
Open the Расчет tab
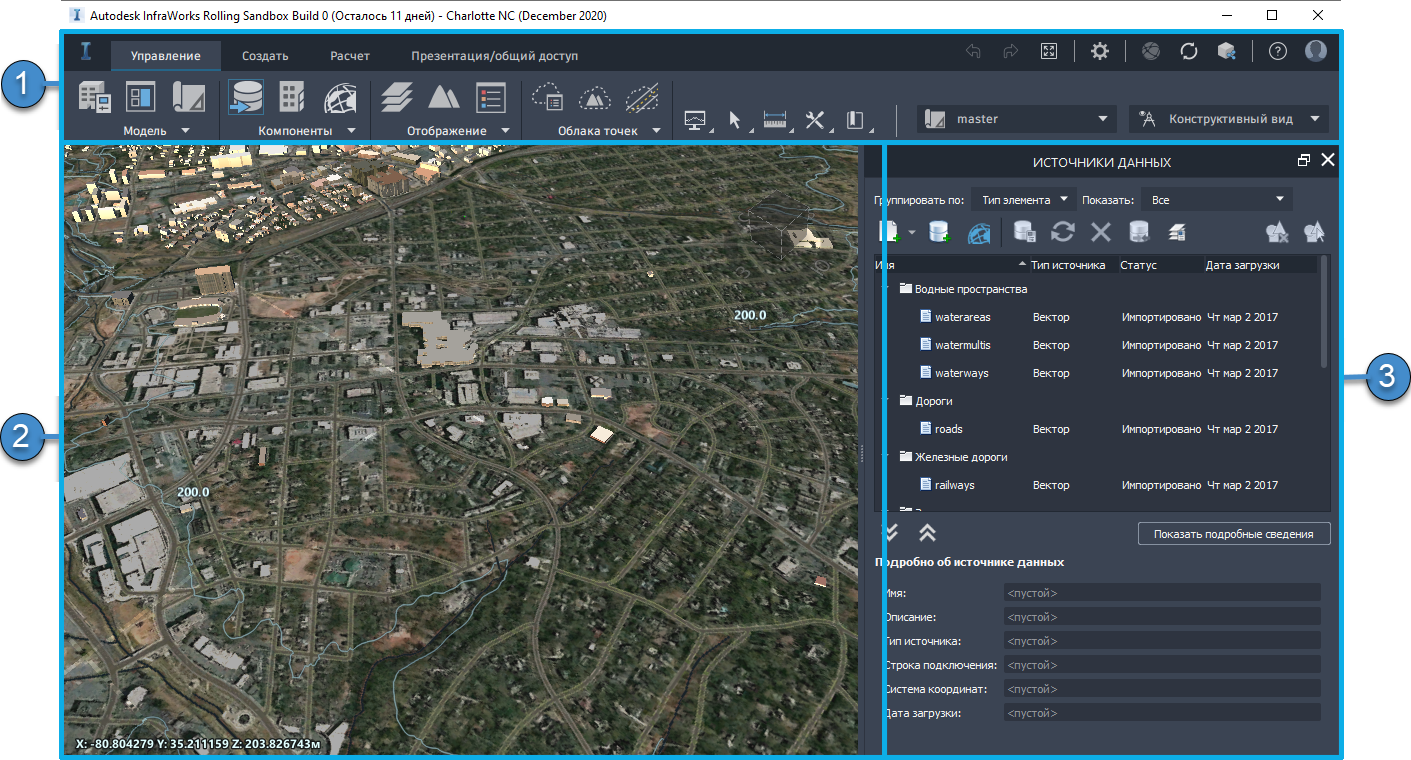point(350,56)
